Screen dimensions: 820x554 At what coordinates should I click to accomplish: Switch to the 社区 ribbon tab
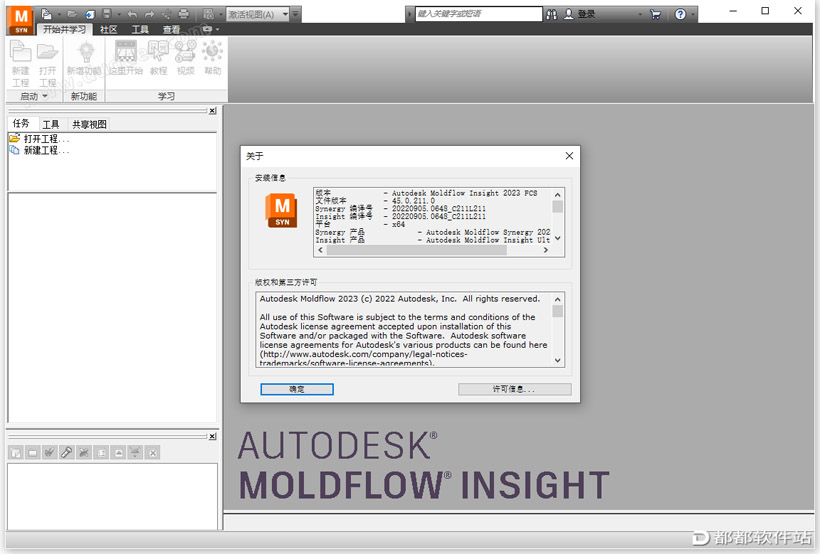(109, 29)
